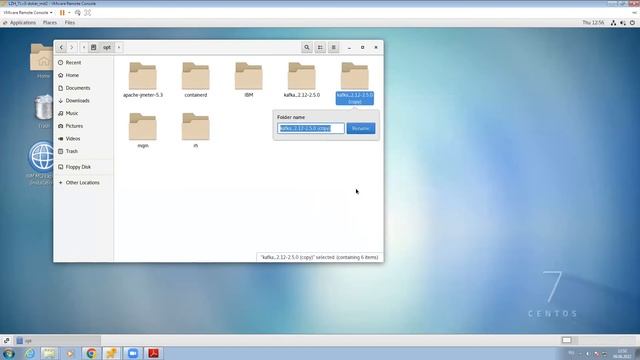Go forward with the right arrow button
Image resolution: width=640 pixels, height=360 pixels.
pos(71,47)
